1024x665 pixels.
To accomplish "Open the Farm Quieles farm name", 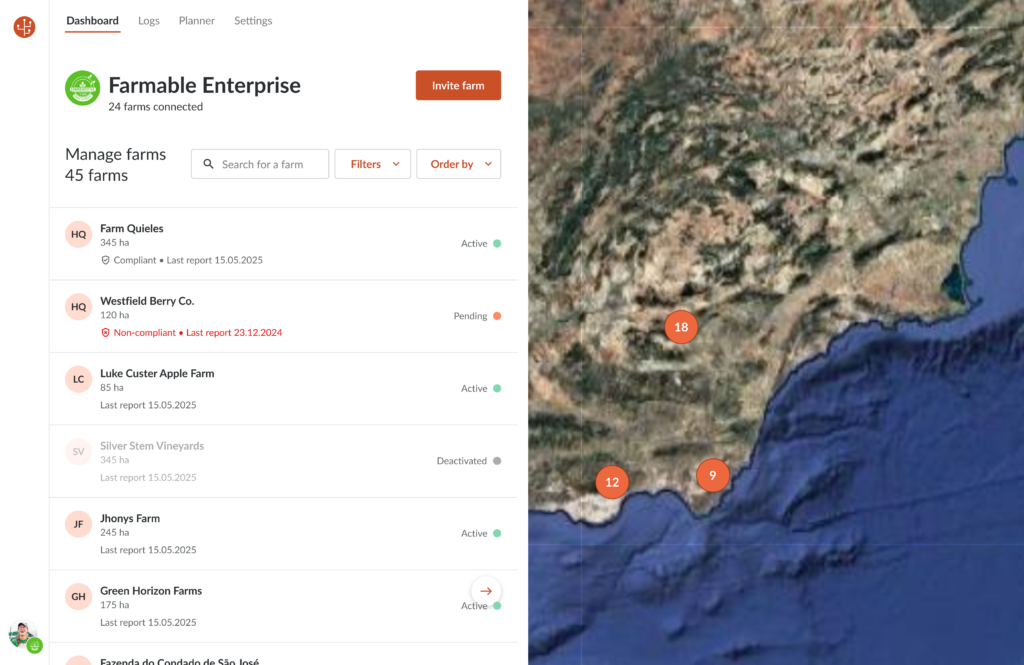I will point(131,229).
